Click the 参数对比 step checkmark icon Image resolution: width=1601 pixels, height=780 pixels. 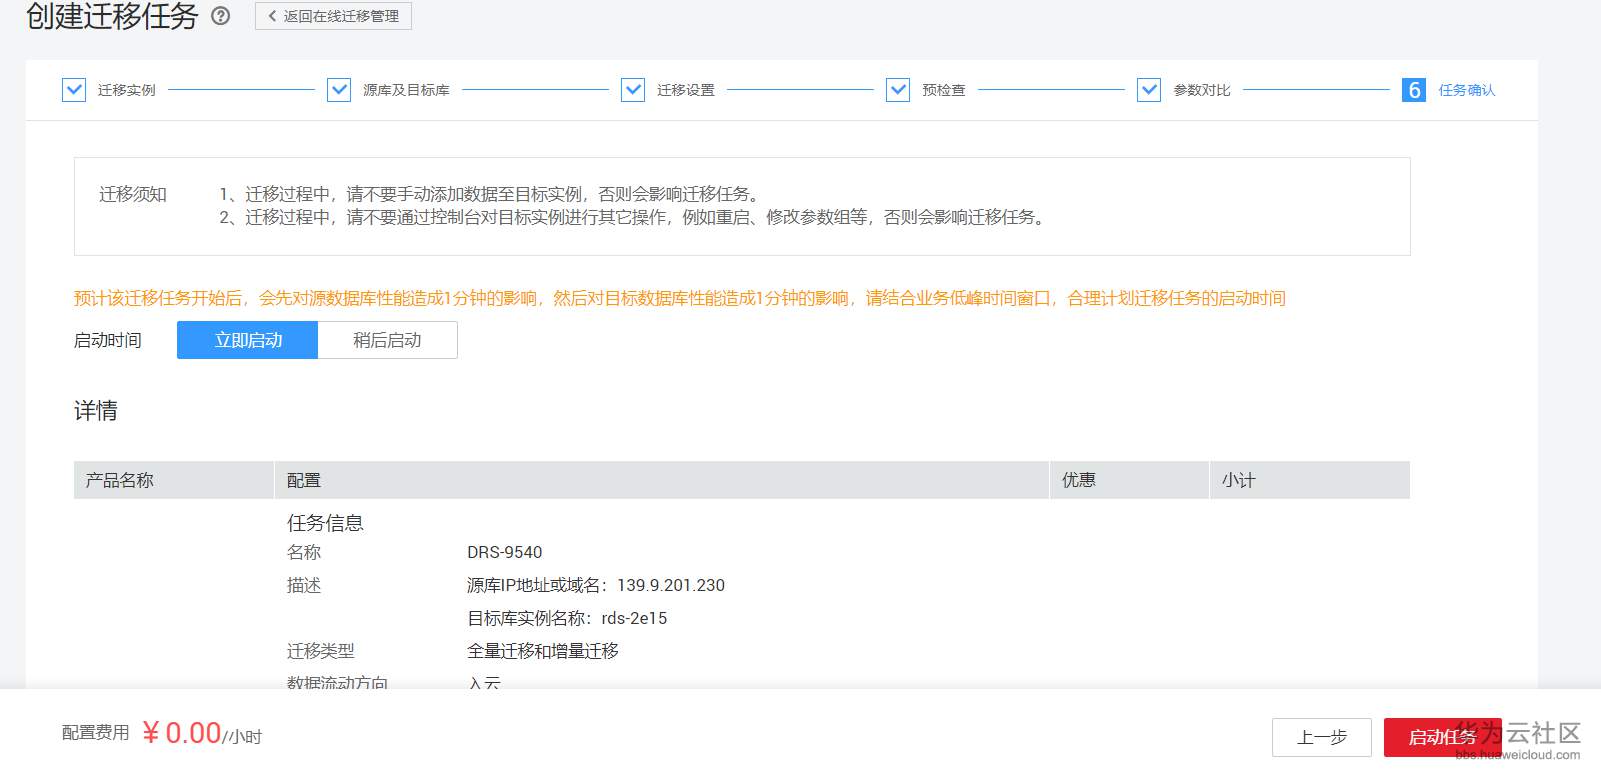[1149, 90]
